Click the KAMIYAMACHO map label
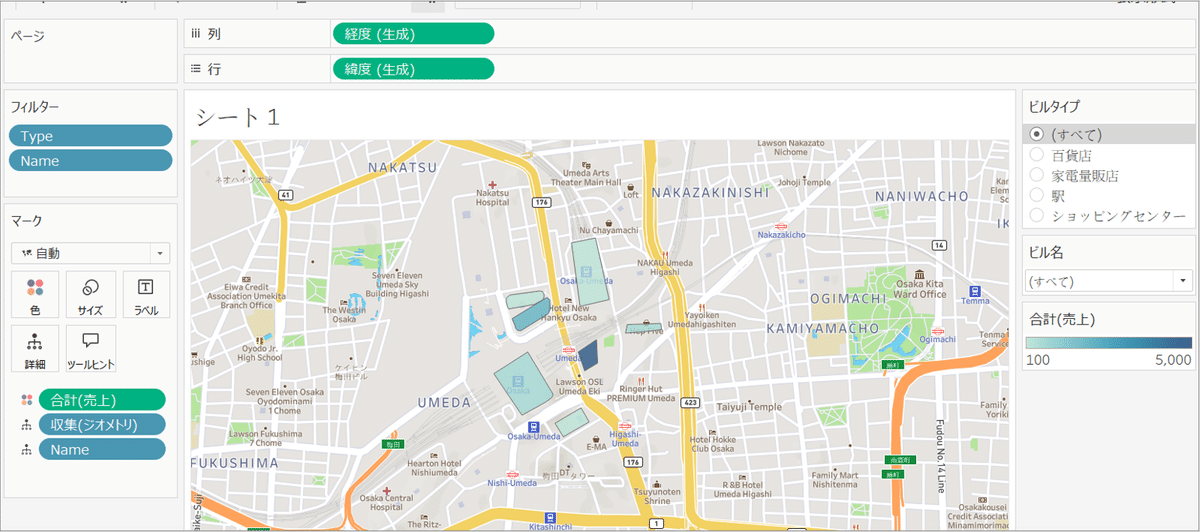 [824, 327]
